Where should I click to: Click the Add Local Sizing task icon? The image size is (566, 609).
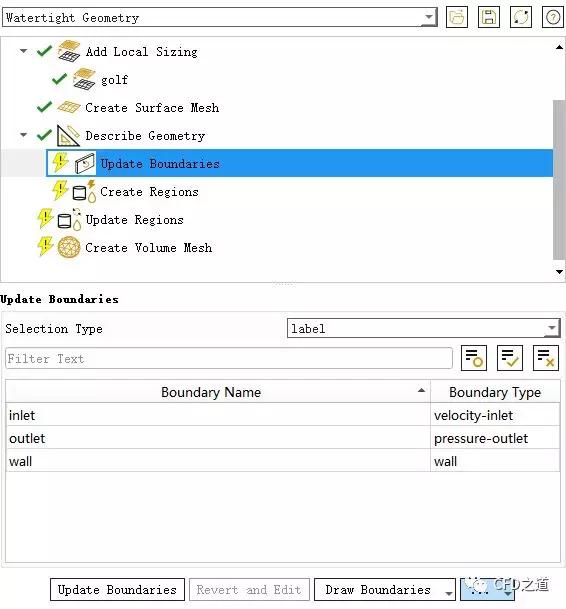tap(69, 51)
